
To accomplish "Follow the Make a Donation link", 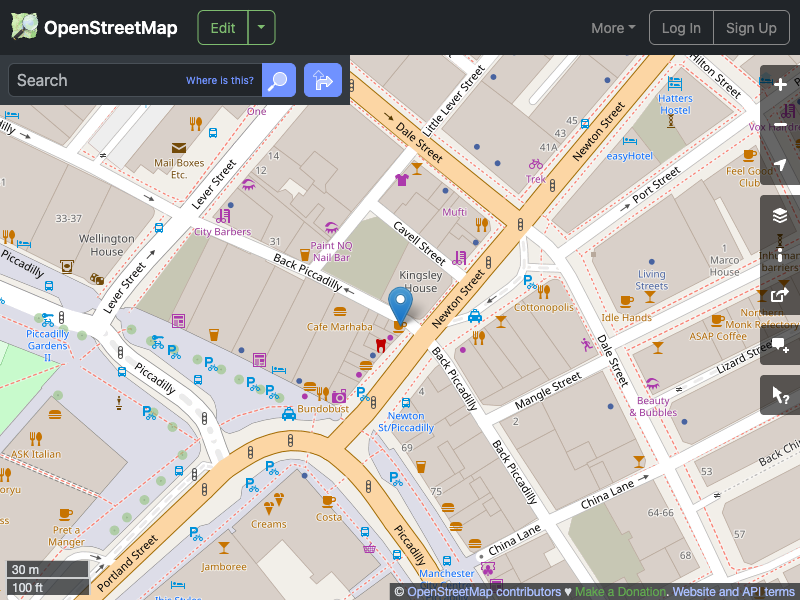I will tap(620, 591).
